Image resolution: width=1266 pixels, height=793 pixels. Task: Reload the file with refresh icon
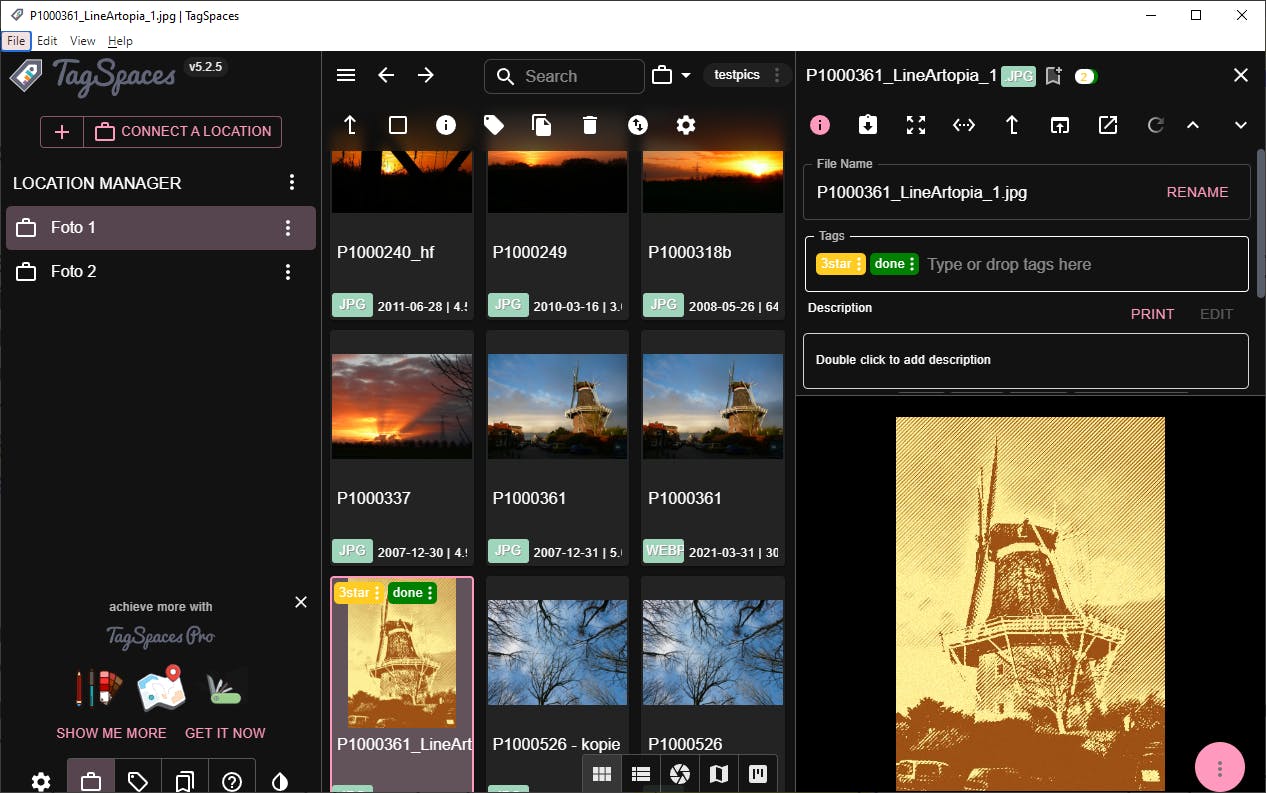click(1155, 125)
